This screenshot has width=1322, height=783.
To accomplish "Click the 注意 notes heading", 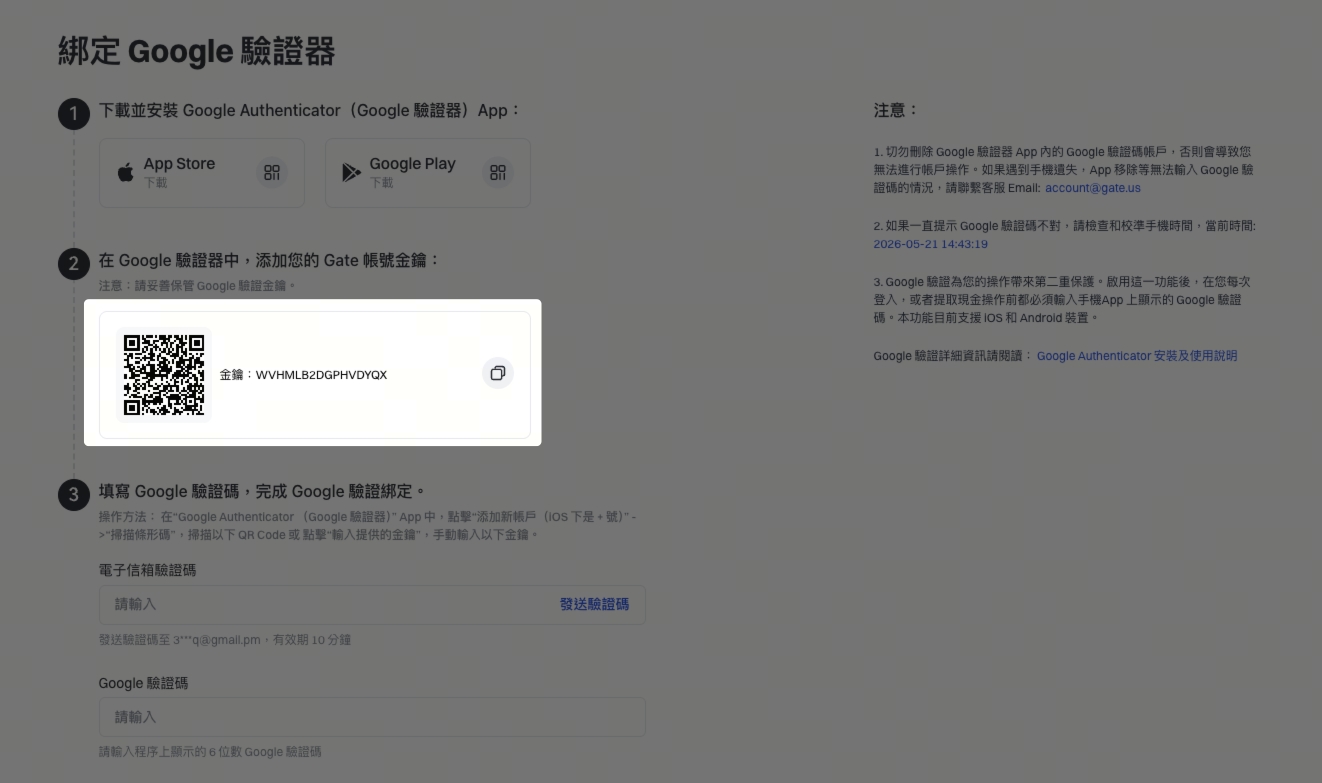I will (x=895, y=110).
